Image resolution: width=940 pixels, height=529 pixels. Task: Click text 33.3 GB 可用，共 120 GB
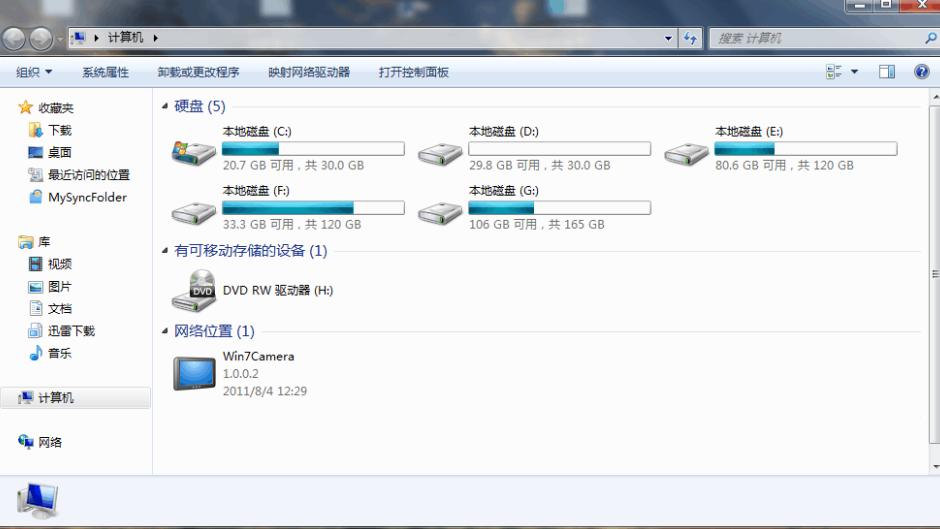tap(292, 224)
